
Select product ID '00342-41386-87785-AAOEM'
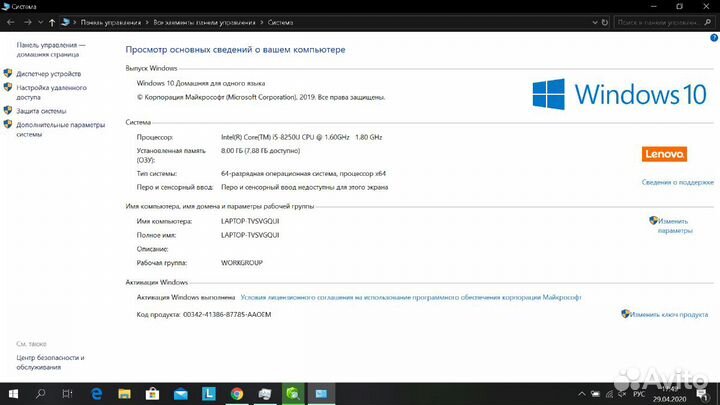click(227, 315)
